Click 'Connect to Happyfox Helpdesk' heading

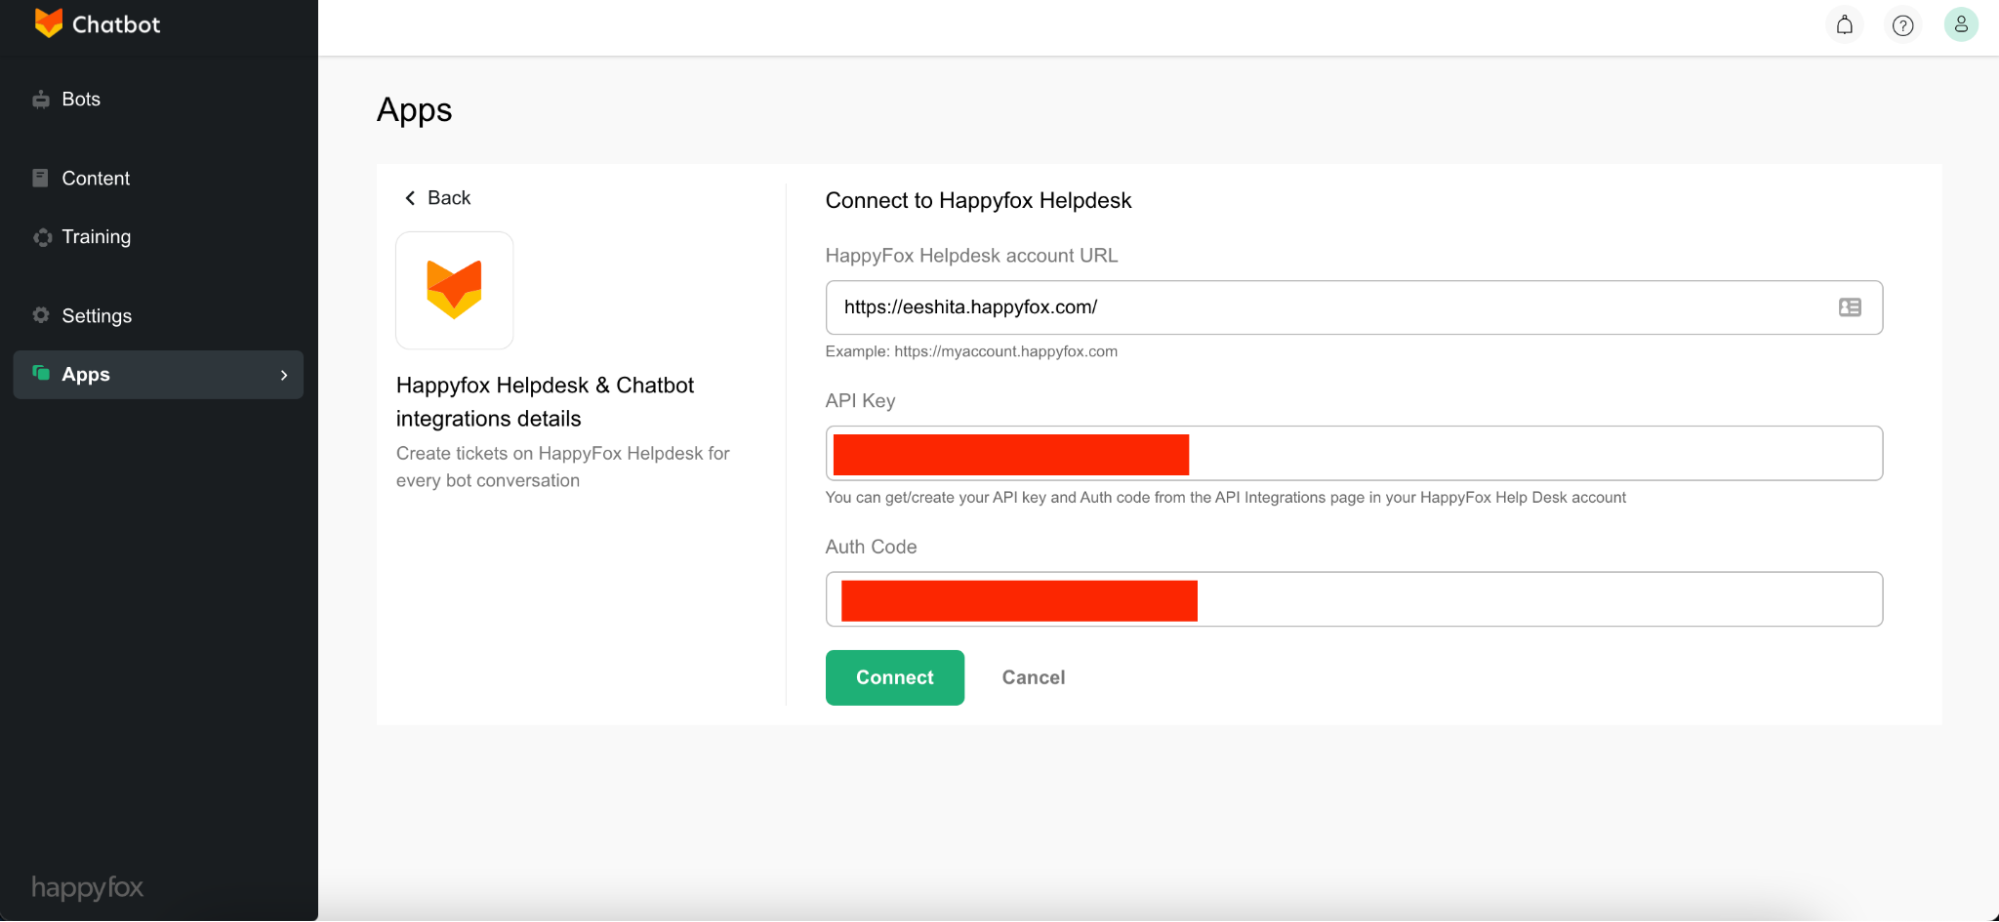978,200
